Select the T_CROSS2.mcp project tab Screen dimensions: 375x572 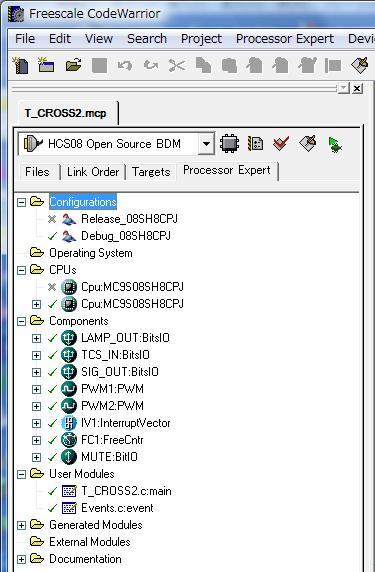coord(66,113)
